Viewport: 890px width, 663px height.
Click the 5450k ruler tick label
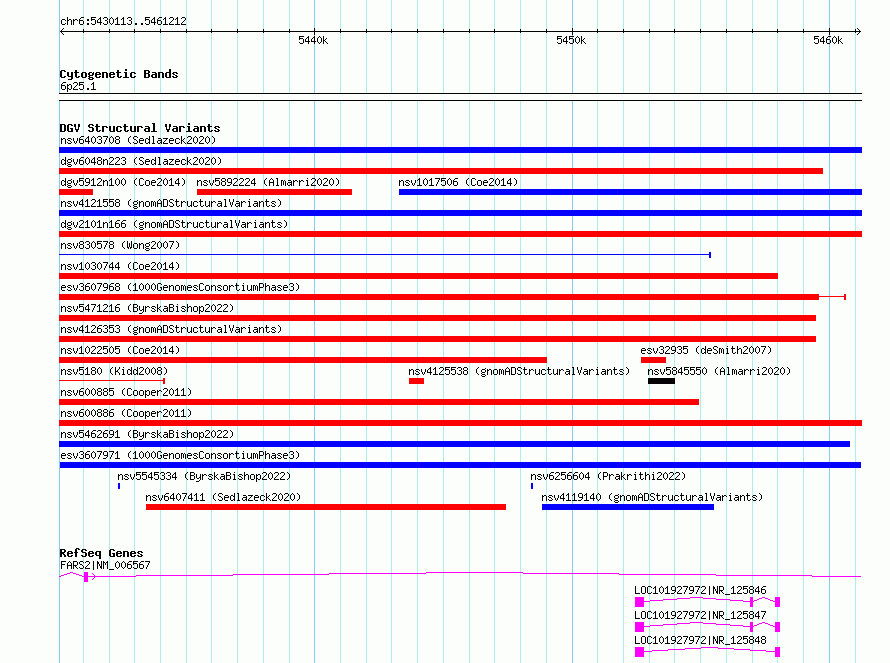click(571, 40)
